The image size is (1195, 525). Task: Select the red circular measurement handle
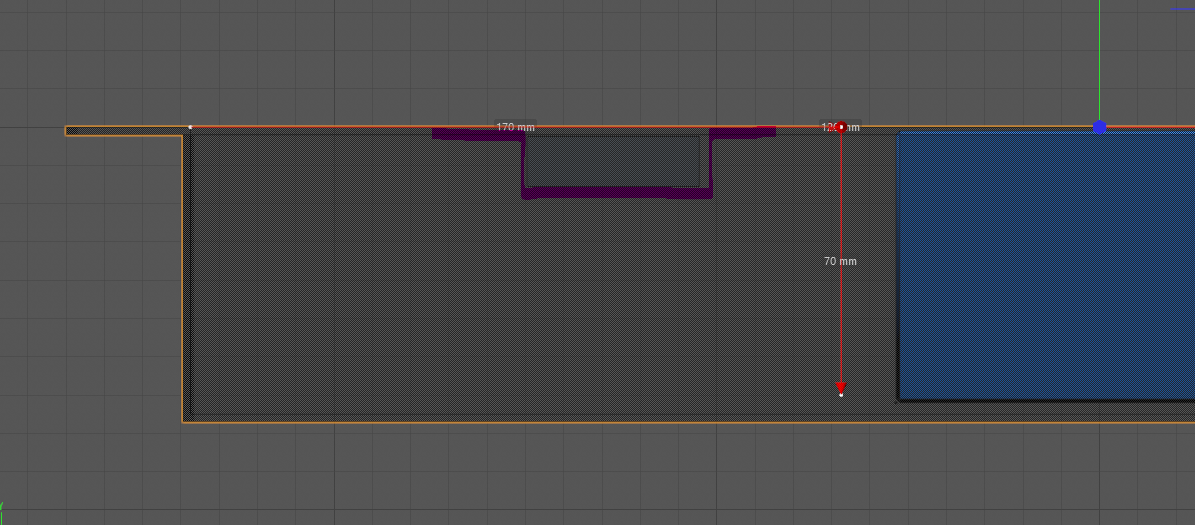click(841, 127)
